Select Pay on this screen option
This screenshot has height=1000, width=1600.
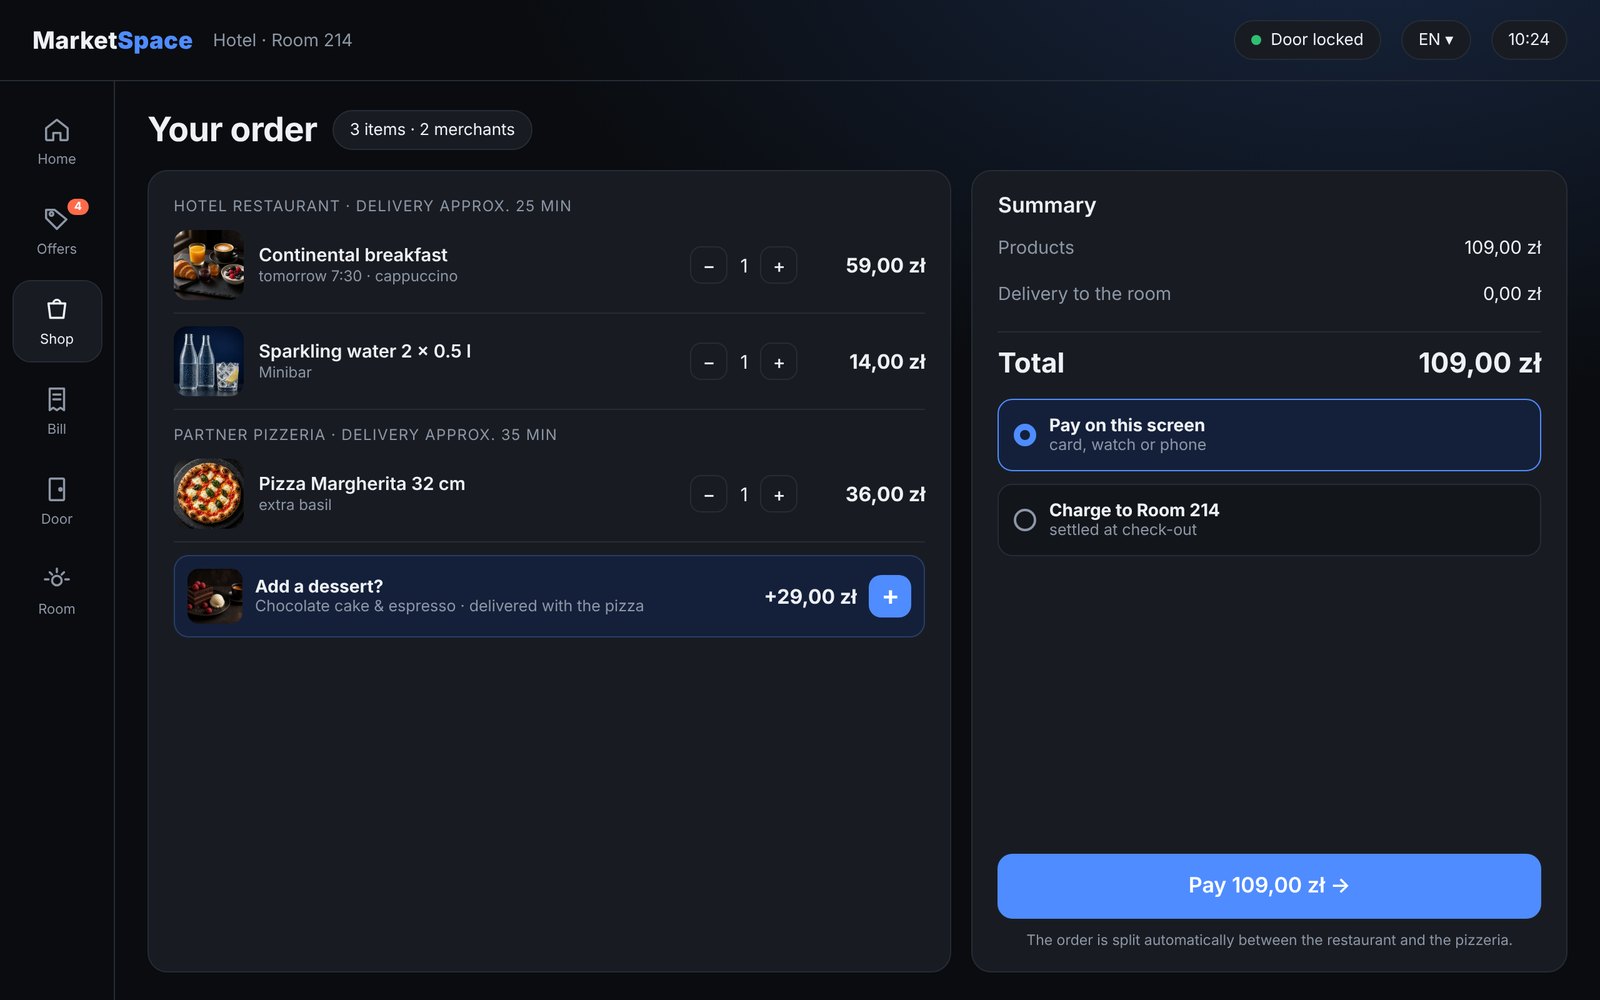(x=1269, y=435)
